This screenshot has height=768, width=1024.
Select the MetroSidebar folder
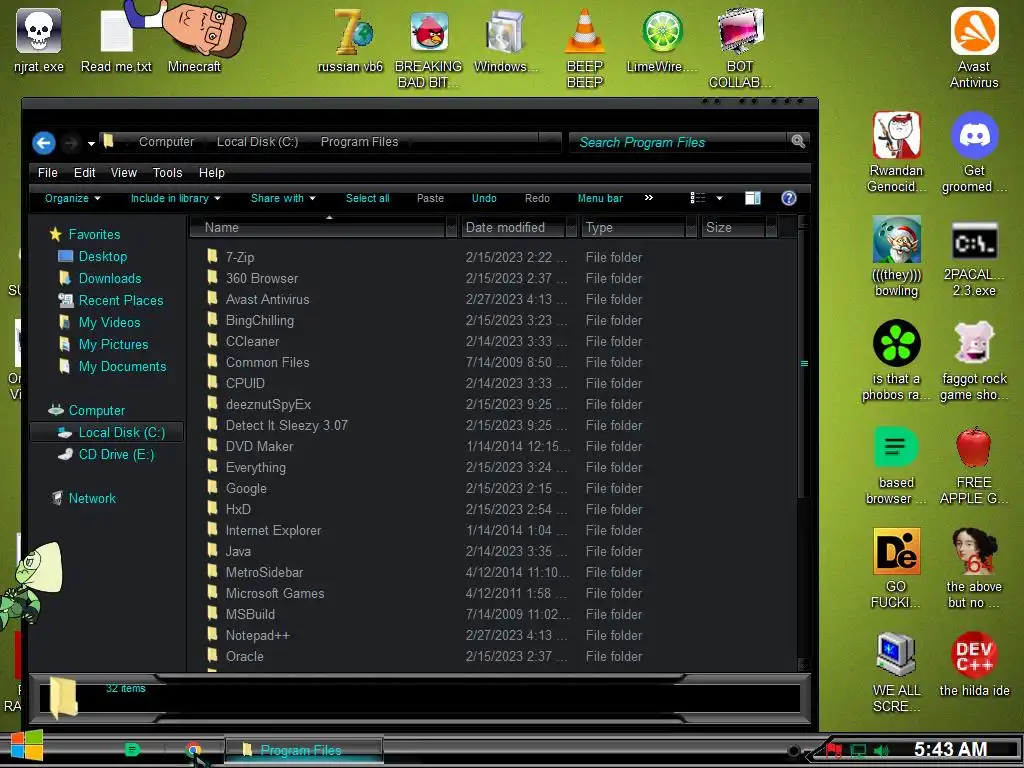click(x=264, y=572)
